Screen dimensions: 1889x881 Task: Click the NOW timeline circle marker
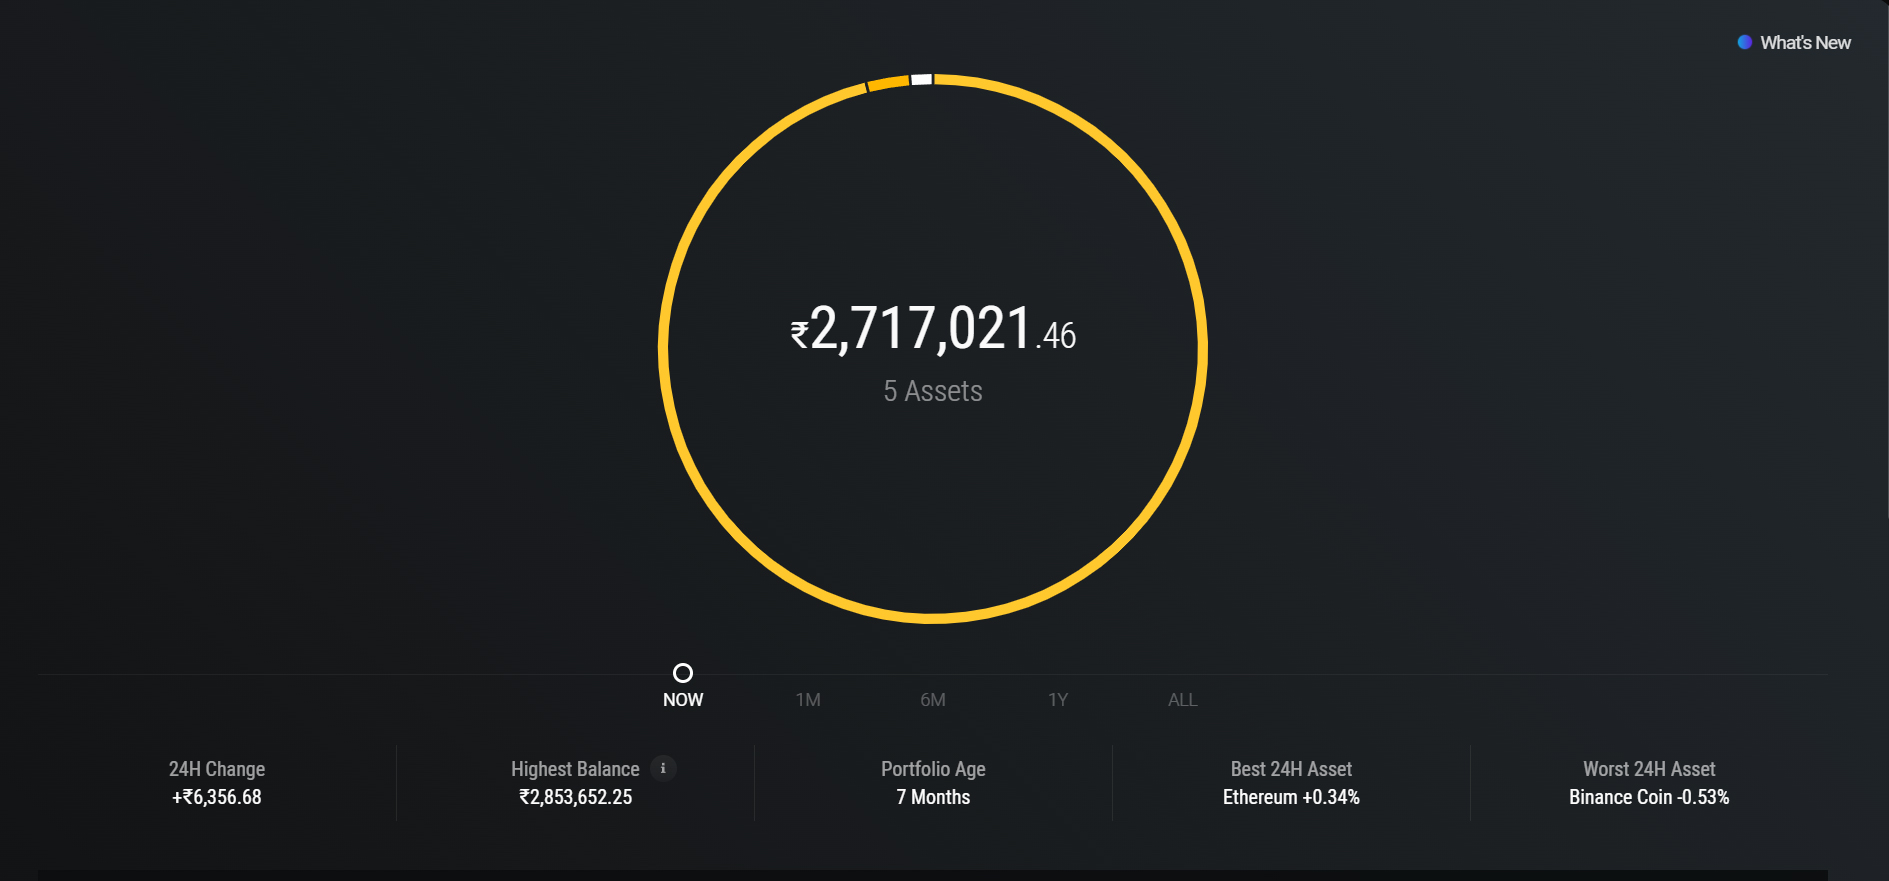(x=683, y=673)
